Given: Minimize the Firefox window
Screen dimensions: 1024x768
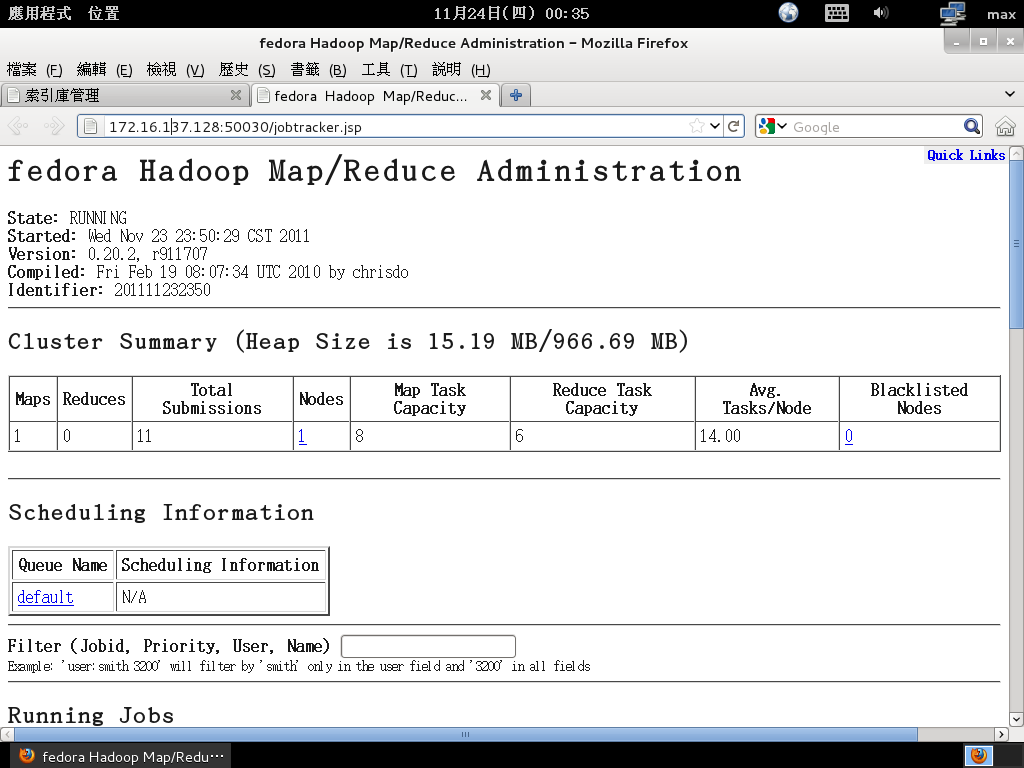Looking at the screenshot, I should 957,42.
